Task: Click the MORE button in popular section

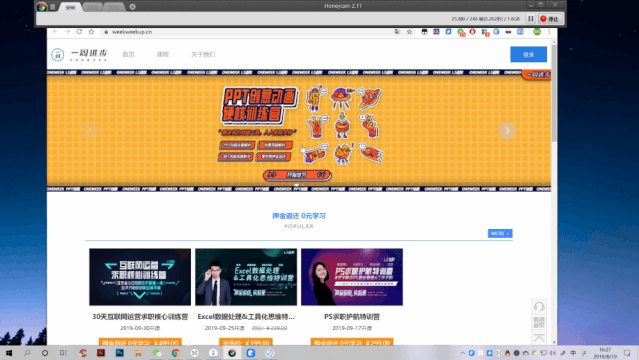Action: 500,233
